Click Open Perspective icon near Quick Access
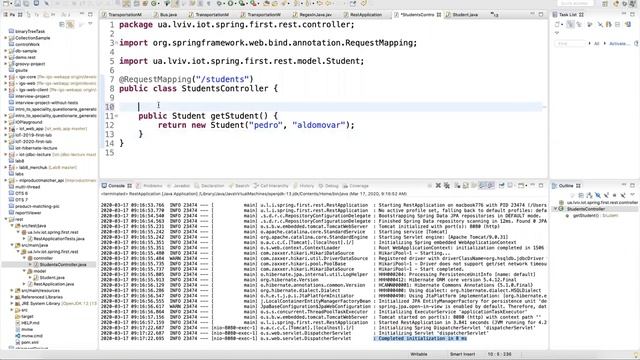640x360 pixels. [604, 4]
